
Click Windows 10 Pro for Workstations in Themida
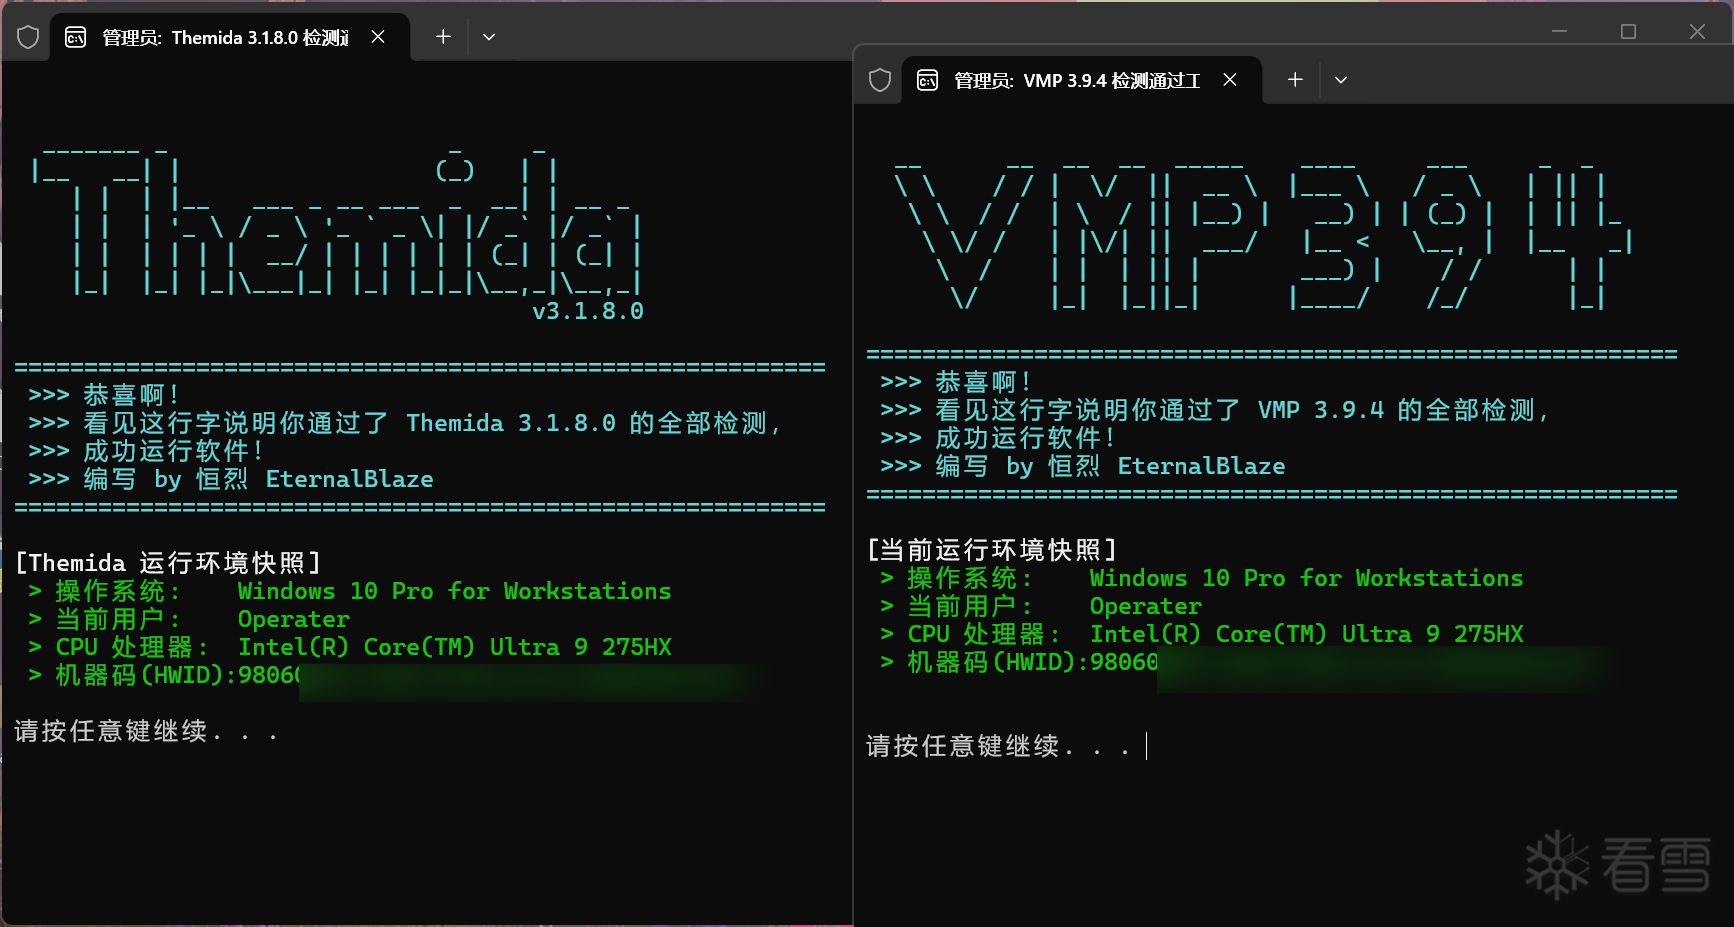(x=455, y=591)
